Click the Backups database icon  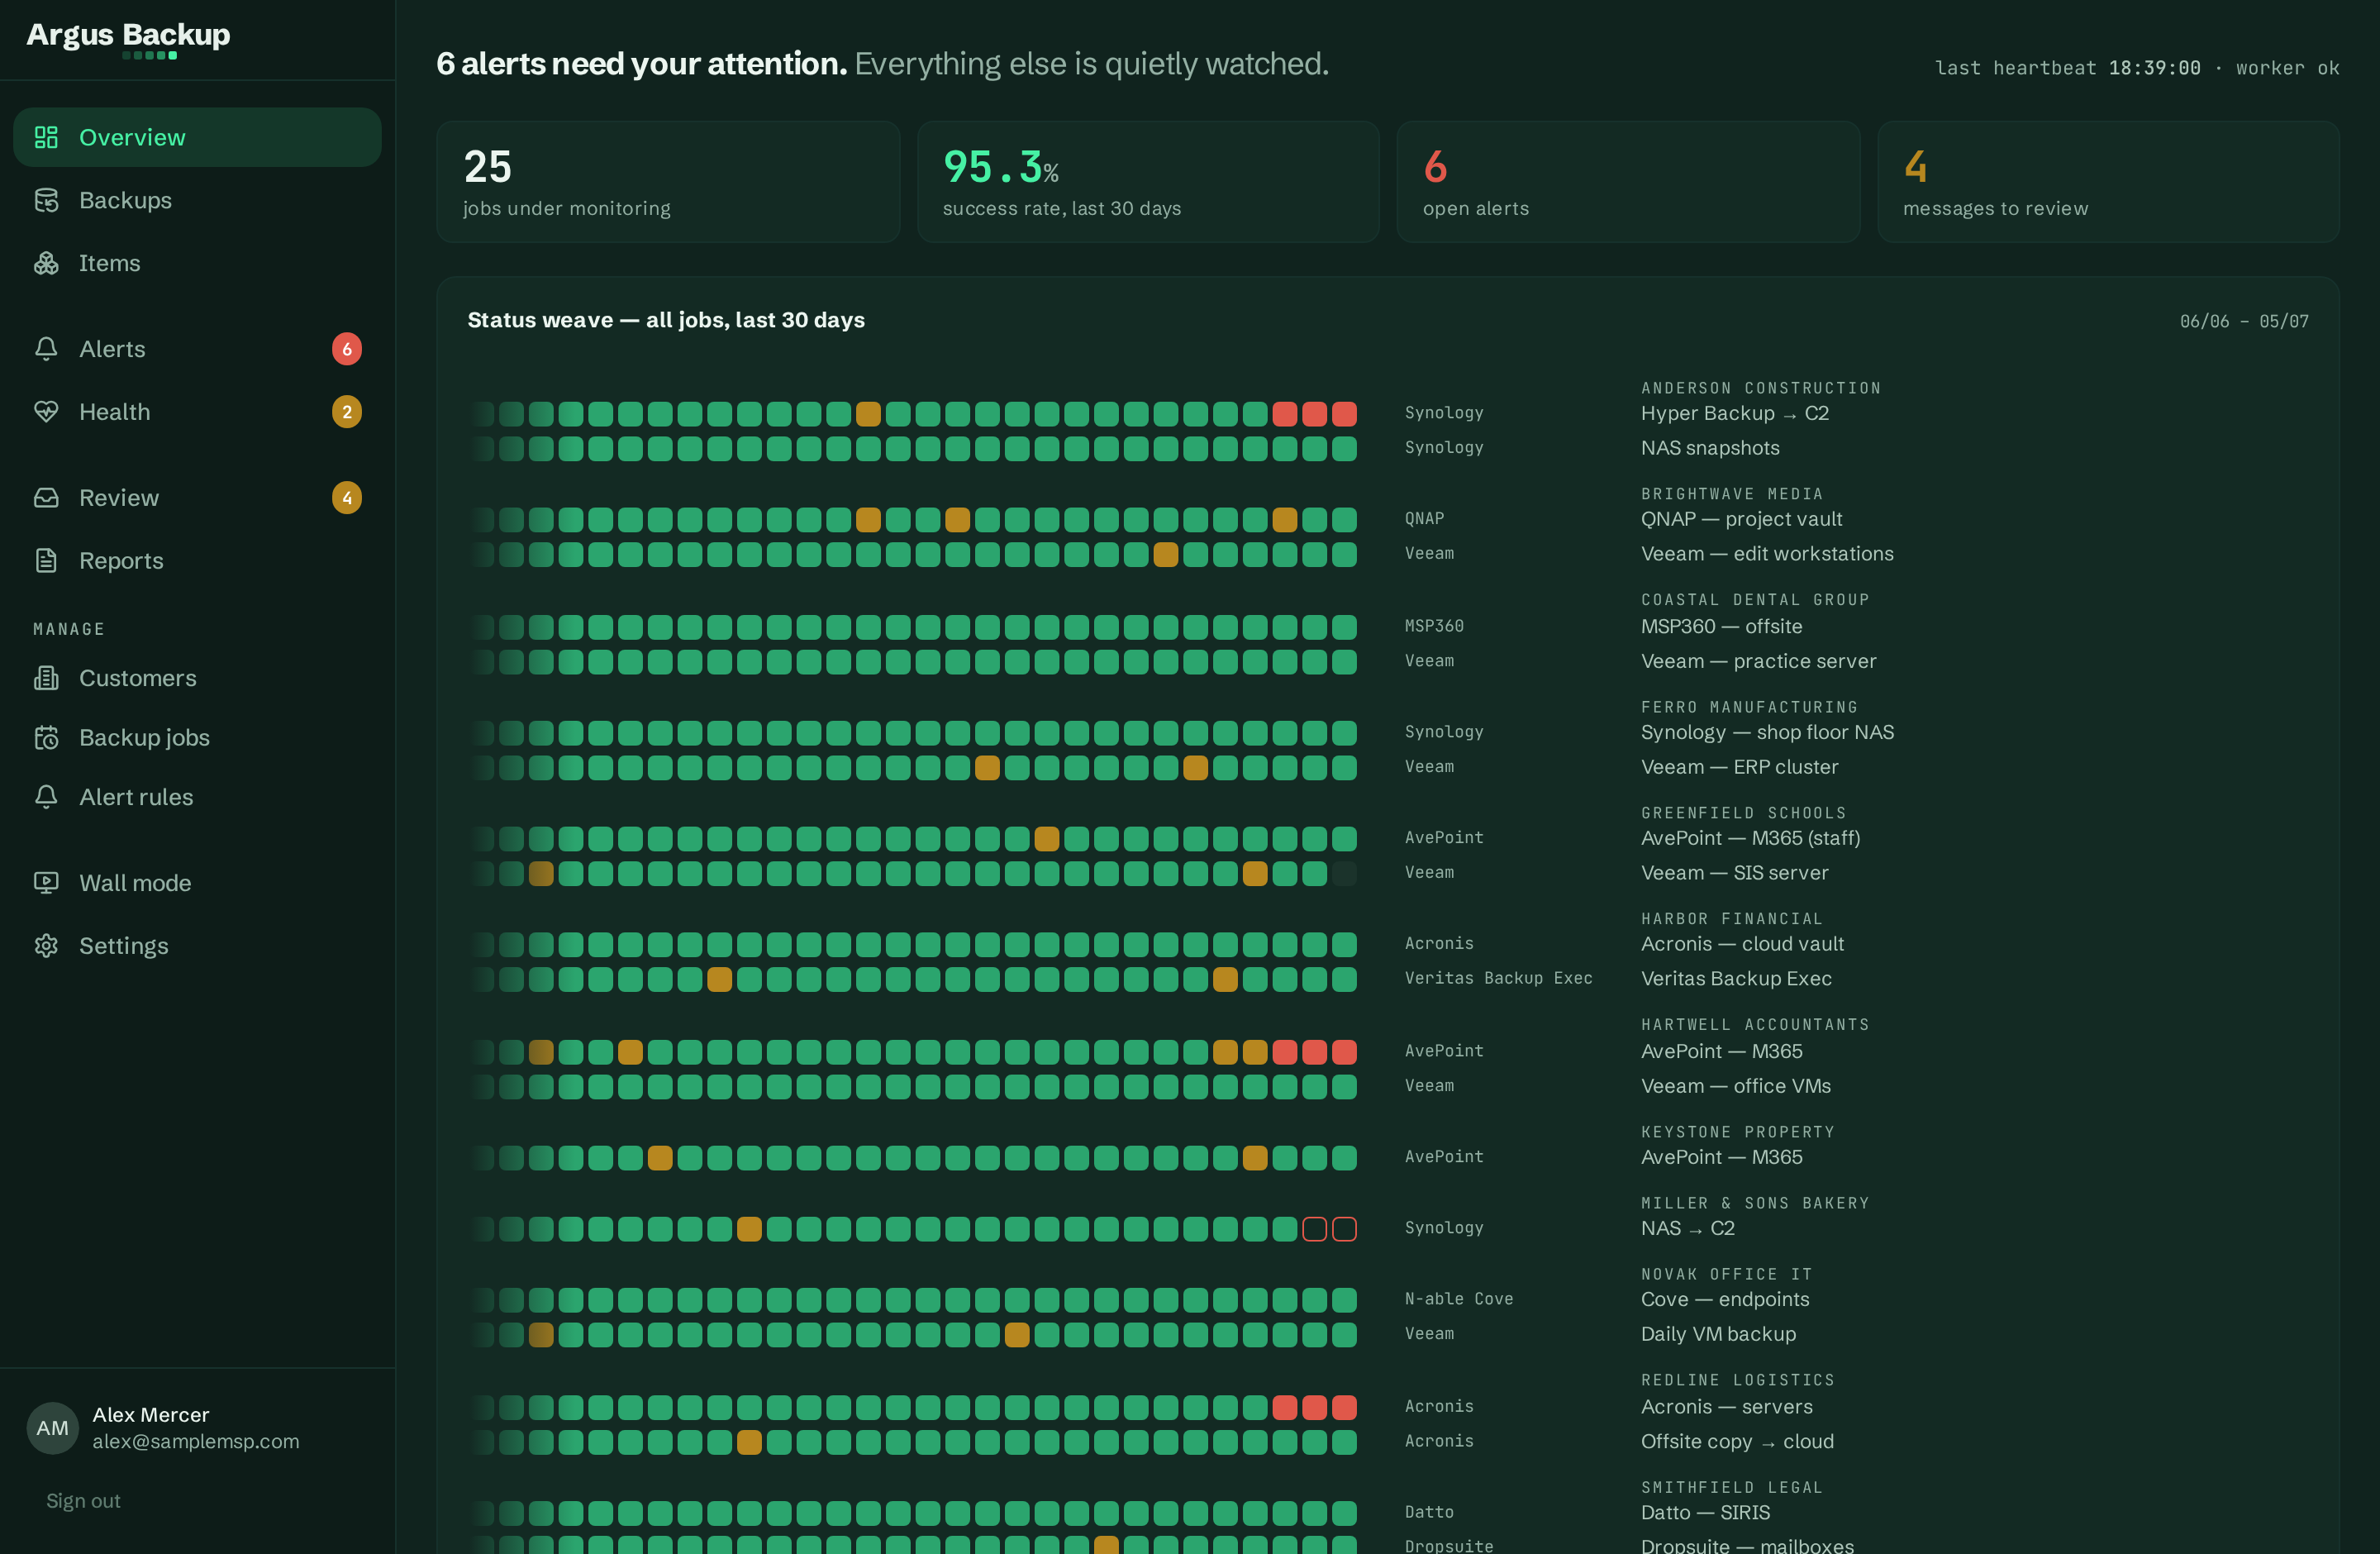(46, 200)
